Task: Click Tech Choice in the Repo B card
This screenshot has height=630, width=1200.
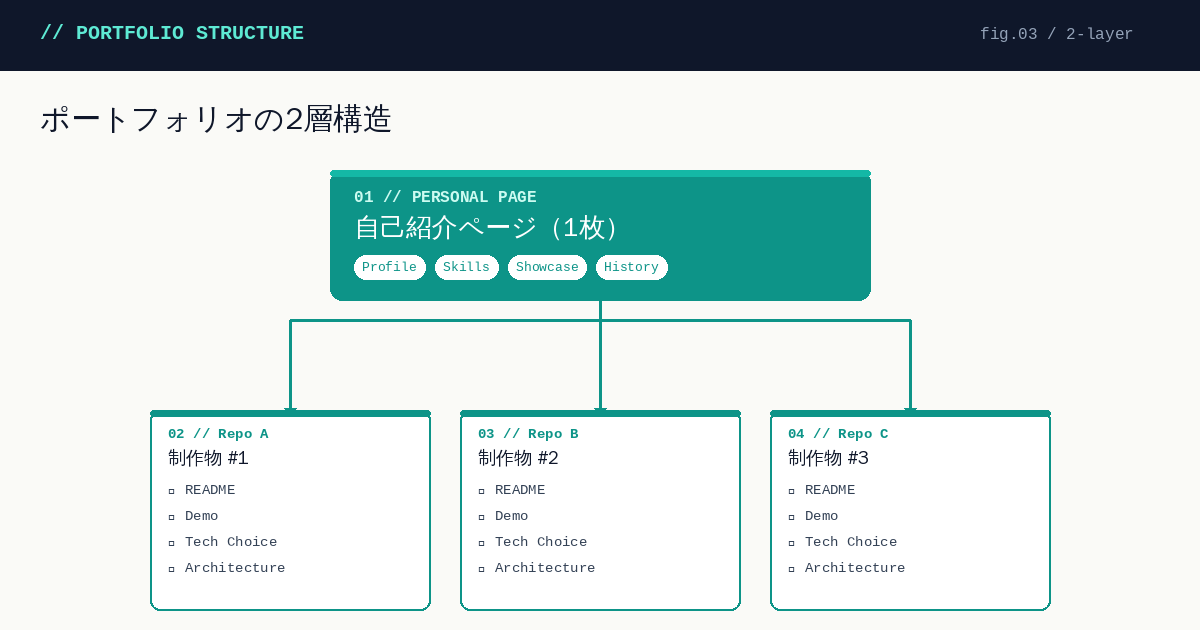Action: point(541,542)
